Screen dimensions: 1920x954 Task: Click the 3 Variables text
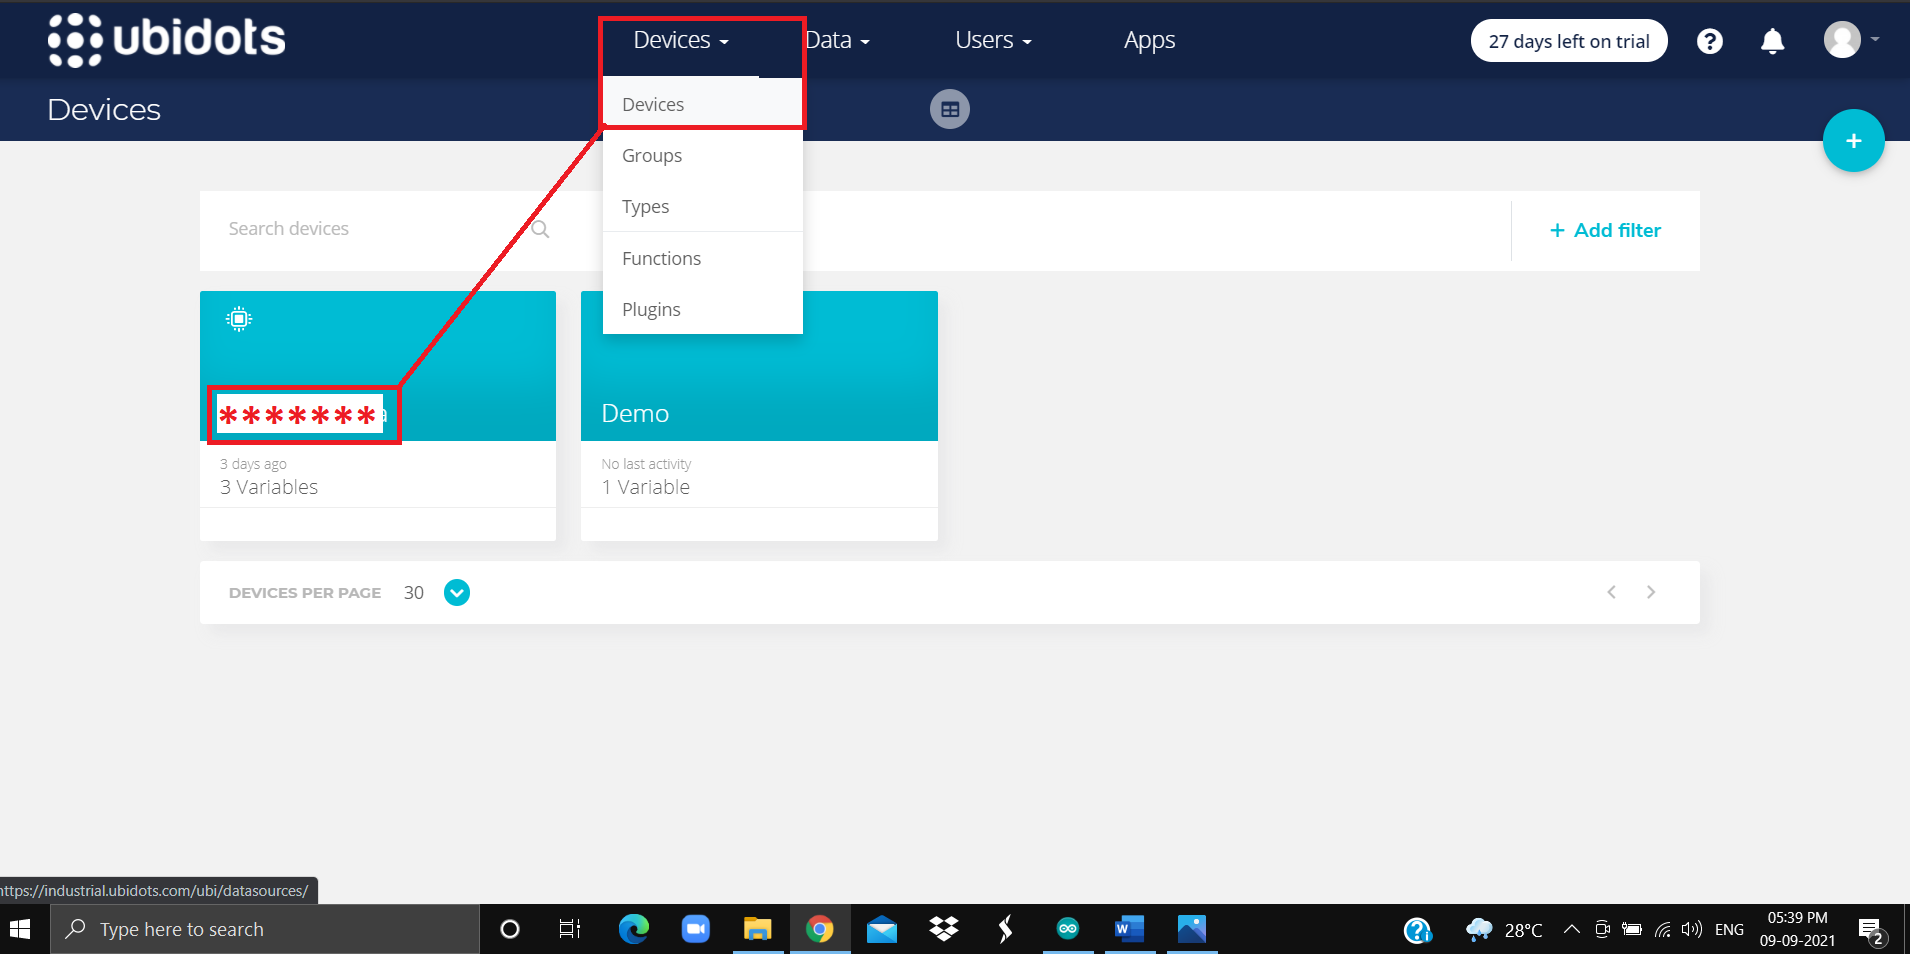(269, 487)
